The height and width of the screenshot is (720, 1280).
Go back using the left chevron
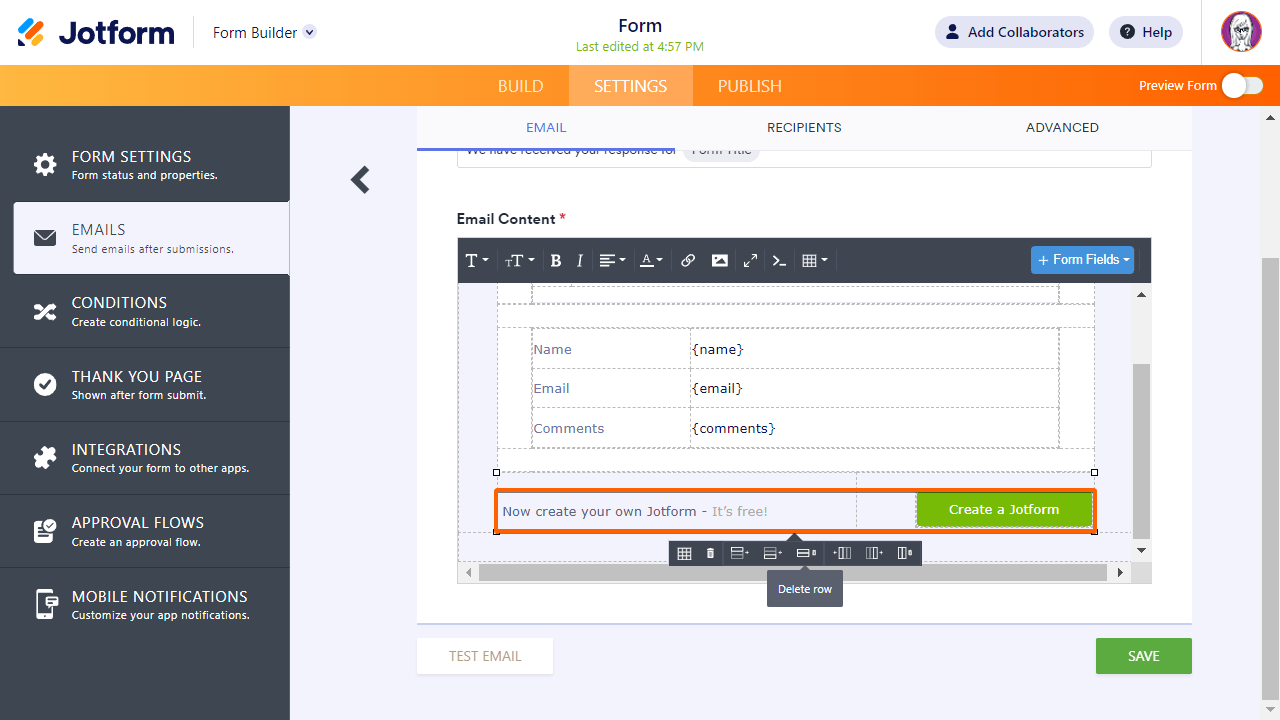click(361, 180)
